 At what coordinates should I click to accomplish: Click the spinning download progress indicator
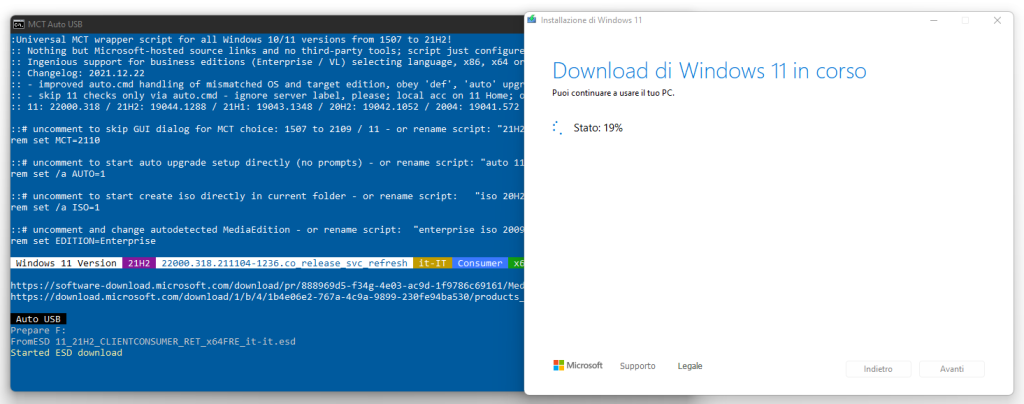click(x=557, y=128)
